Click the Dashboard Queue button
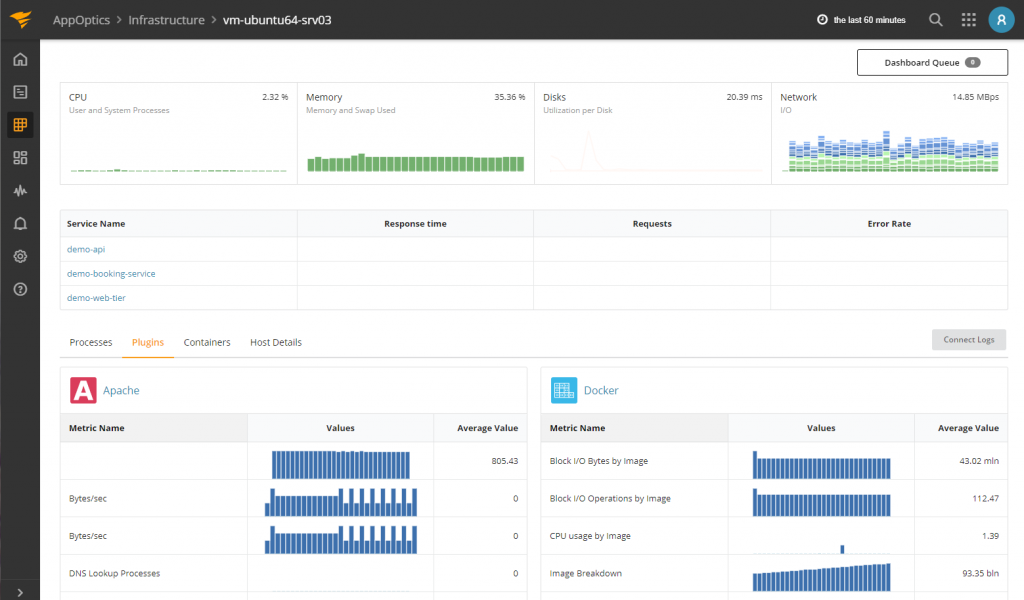 pyautogui.click(x=931, y=63)
